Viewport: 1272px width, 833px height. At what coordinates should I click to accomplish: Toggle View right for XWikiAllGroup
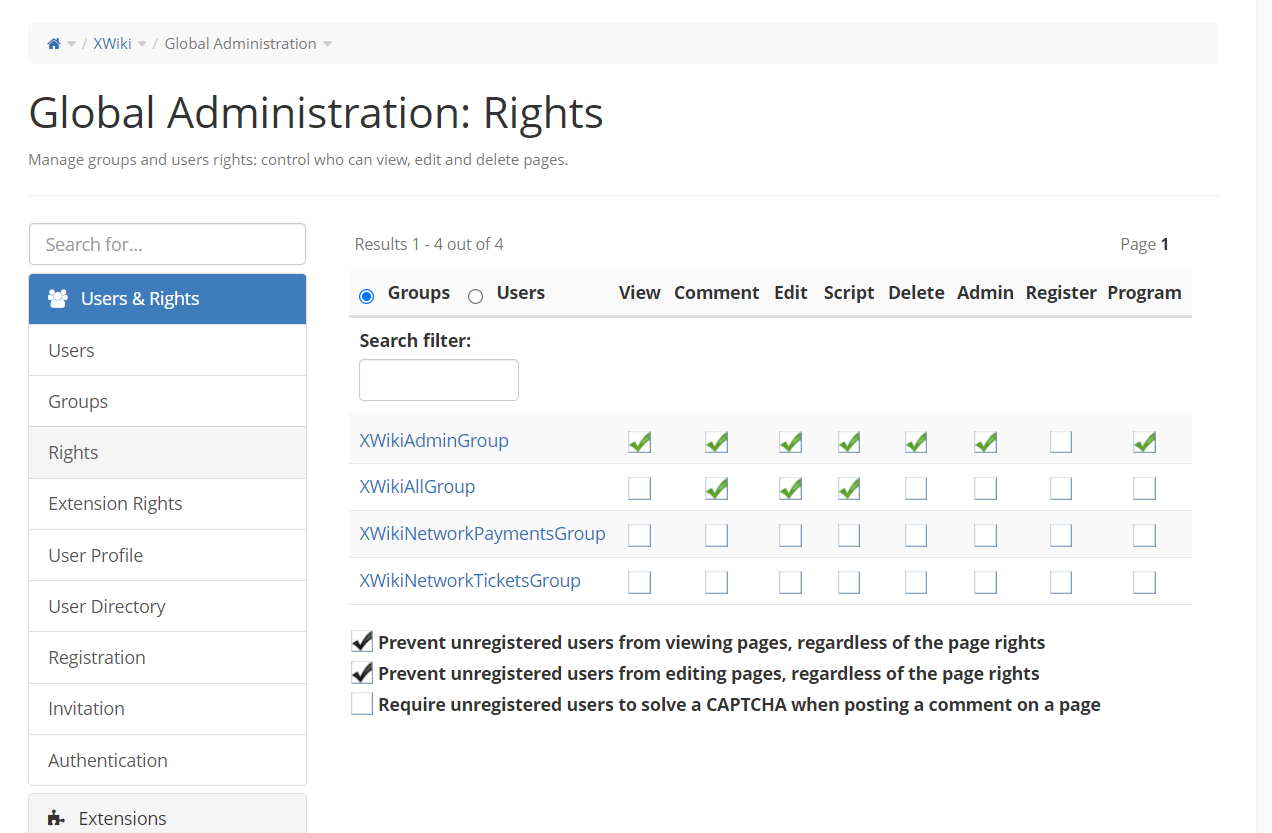[640, 488]
